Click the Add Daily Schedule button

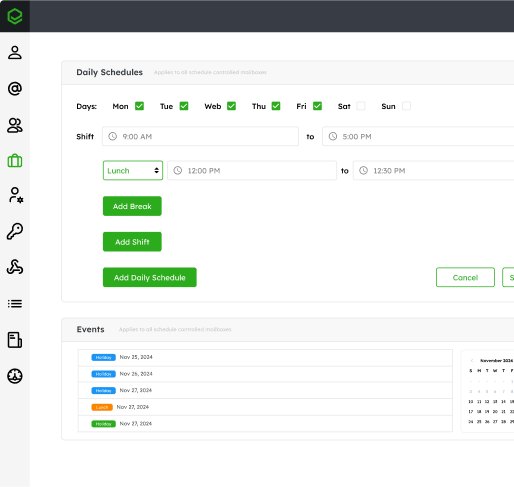(x=150, y=277)
